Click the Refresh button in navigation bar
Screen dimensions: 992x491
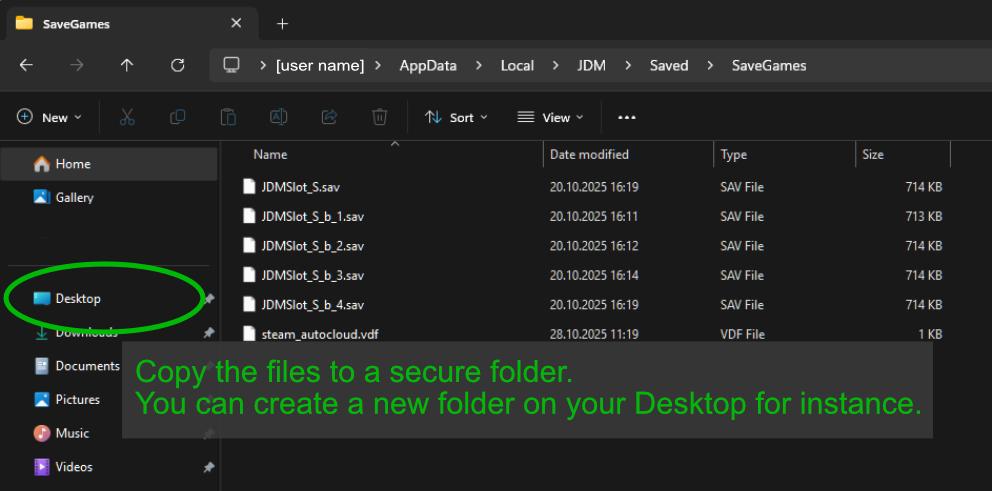[x=178, y=65]
